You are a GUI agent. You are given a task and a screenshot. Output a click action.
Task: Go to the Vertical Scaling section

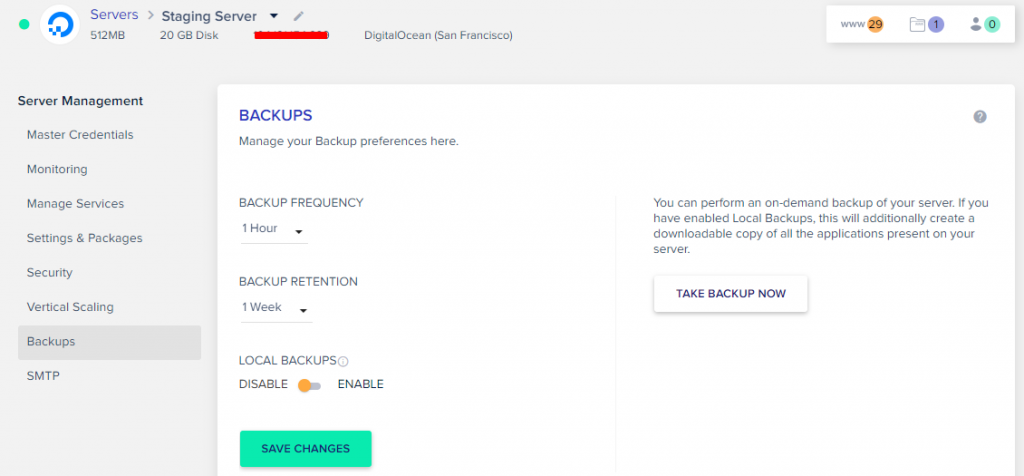point(70,307)
